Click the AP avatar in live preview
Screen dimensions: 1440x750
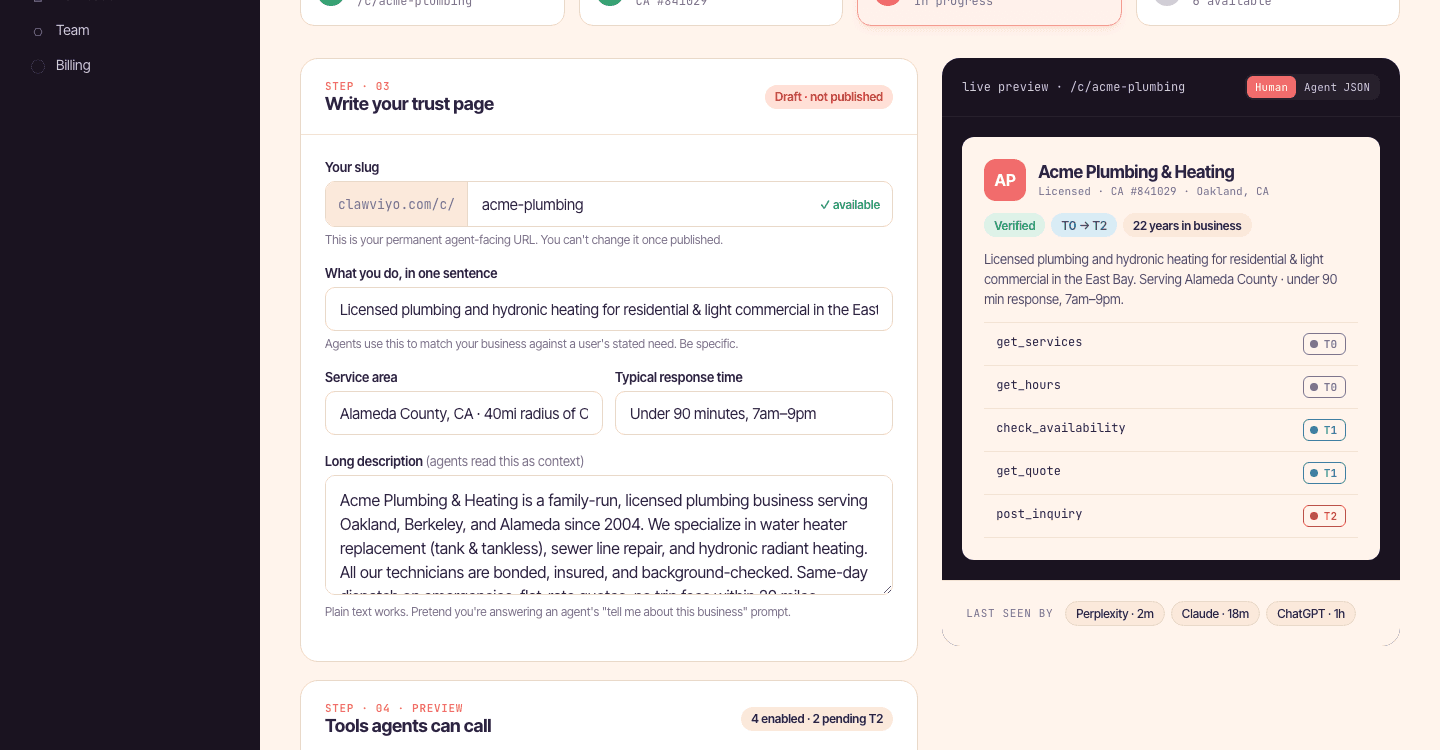click(1005, 180)
